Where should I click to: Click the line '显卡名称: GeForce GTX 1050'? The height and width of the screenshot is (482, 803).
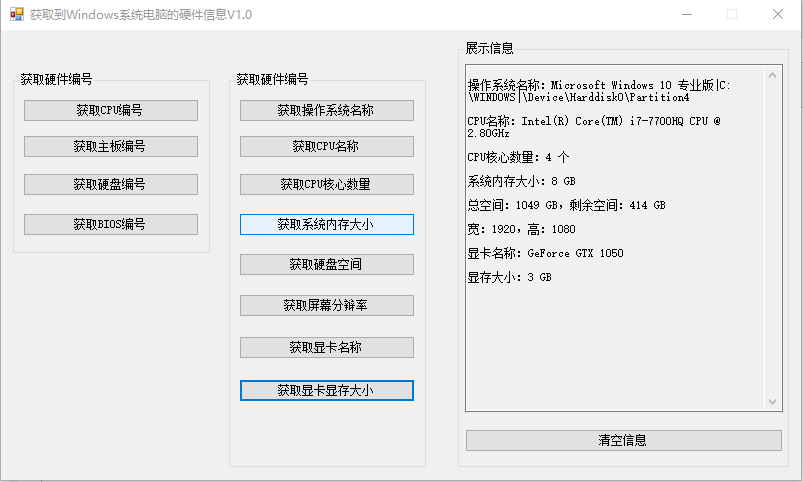click(545, 254)
